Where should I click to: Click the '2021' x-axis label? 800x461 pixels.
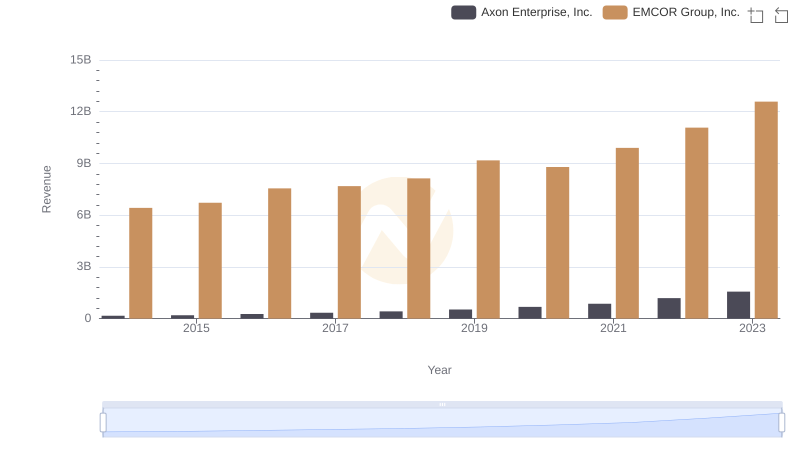click(x=613, y=328)
